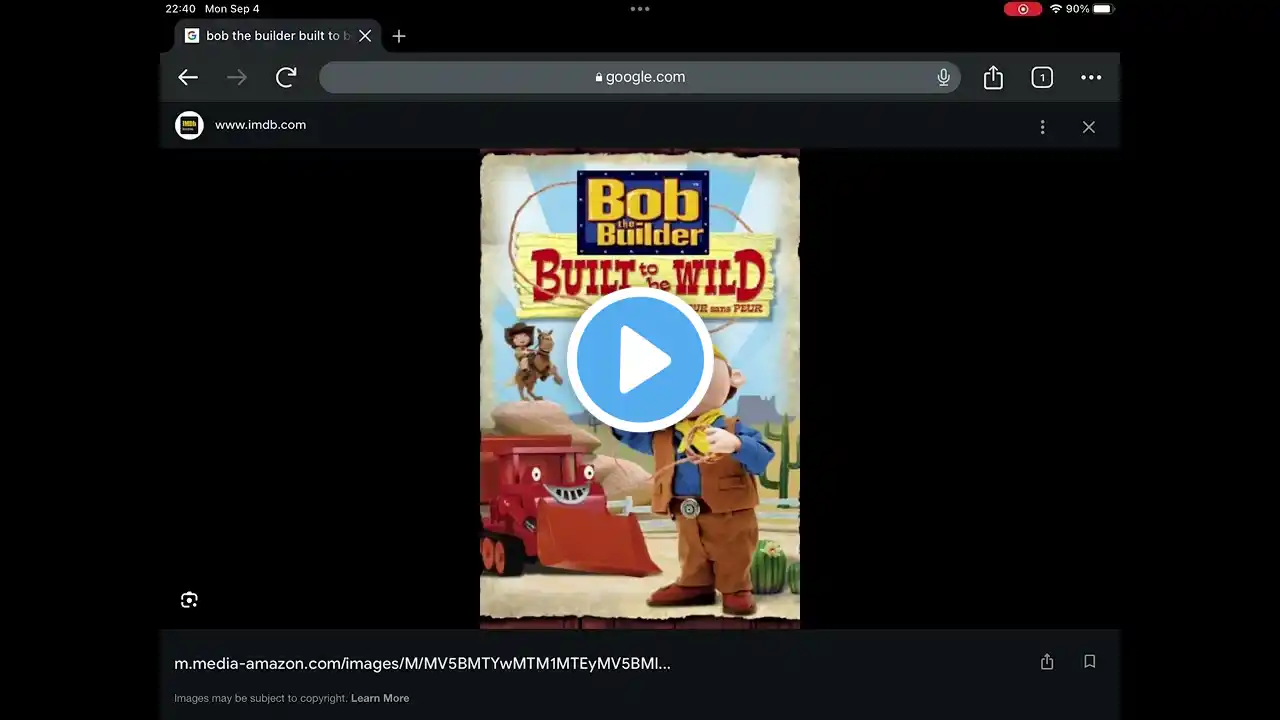Go back using the browser back arrow
The width and height of the screenshot is (1280, 720).
point(188,77)
